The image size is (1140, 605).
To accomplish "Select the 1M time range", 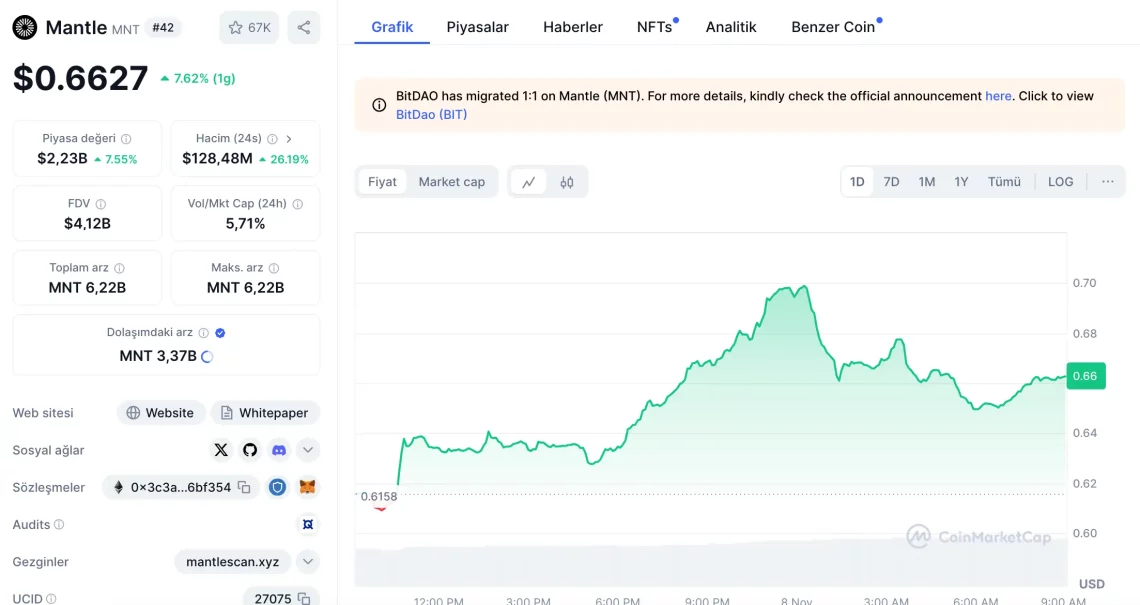I will point(926,182).
